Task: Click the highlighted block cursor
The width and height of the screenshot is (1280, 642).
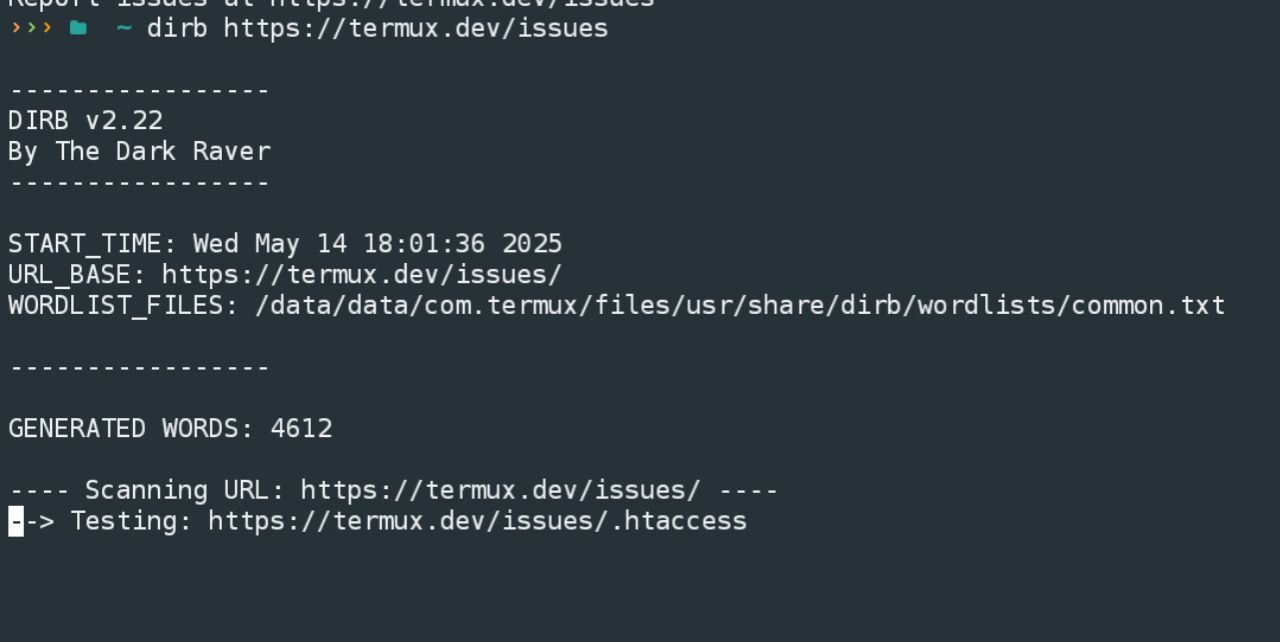Action: (16, 521)
